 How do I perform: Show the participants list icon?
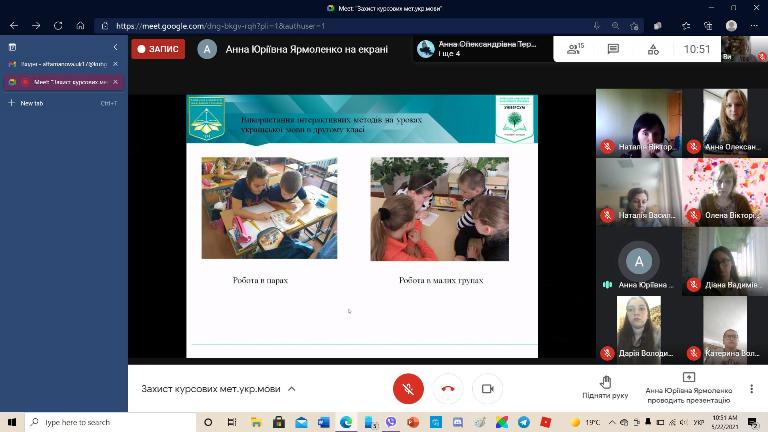[575, 49]
